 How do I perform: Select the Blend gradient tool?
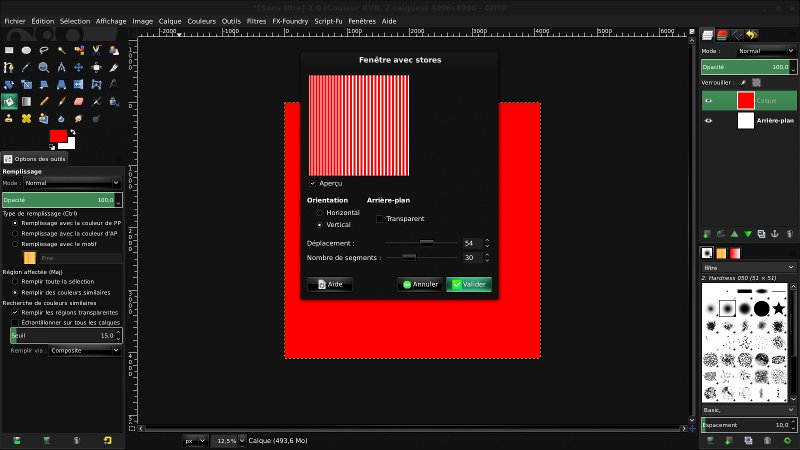(27, 102)
